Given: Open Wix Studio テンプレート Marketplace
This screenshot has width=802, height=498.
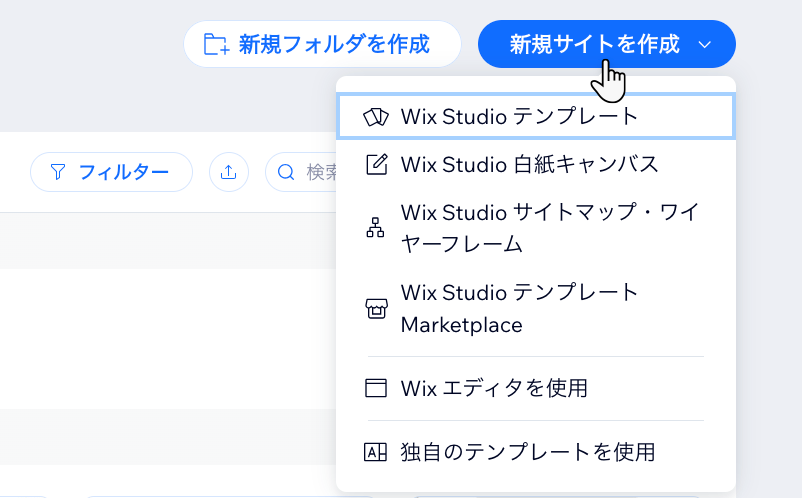Looking at the screenshot, I should point(536,309).
